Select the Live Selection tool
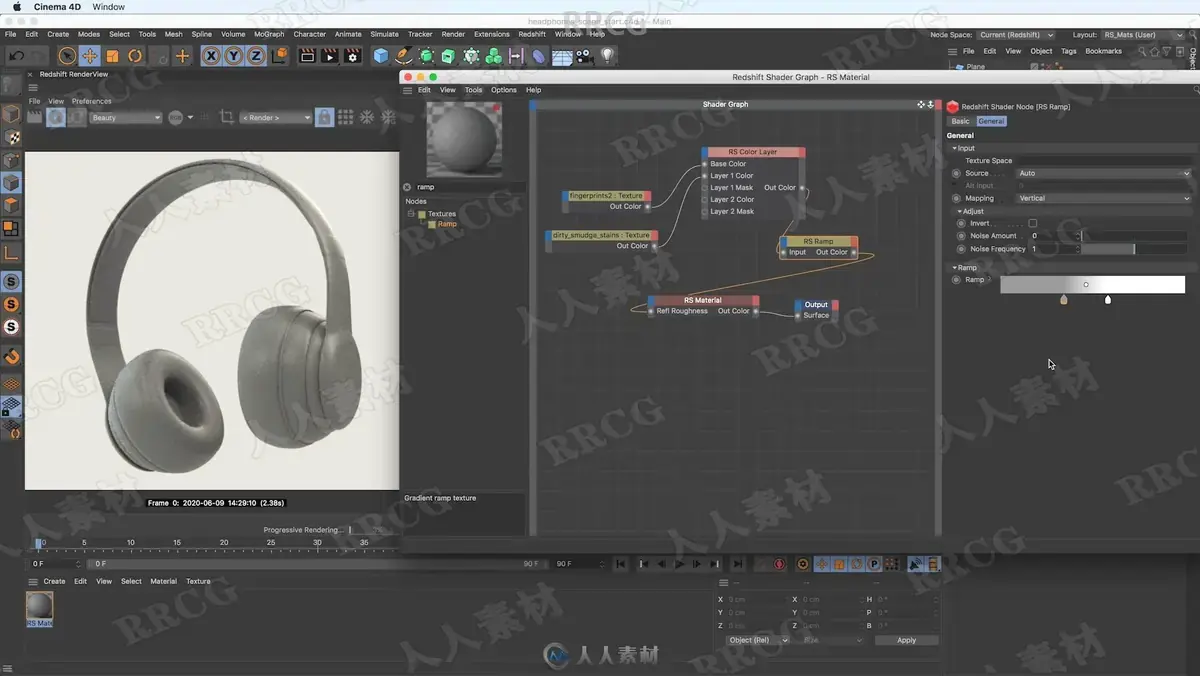The width and height of the screenshot is (1200, 676). [x=67, y=56]
